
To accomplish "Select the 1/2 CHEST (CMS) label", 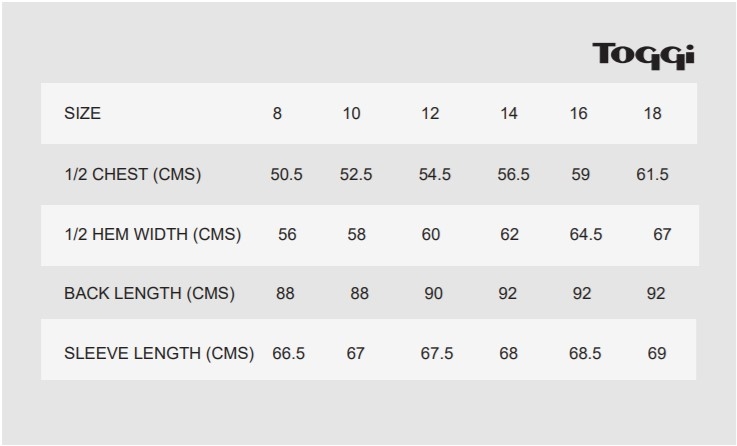I will point(133,174).
